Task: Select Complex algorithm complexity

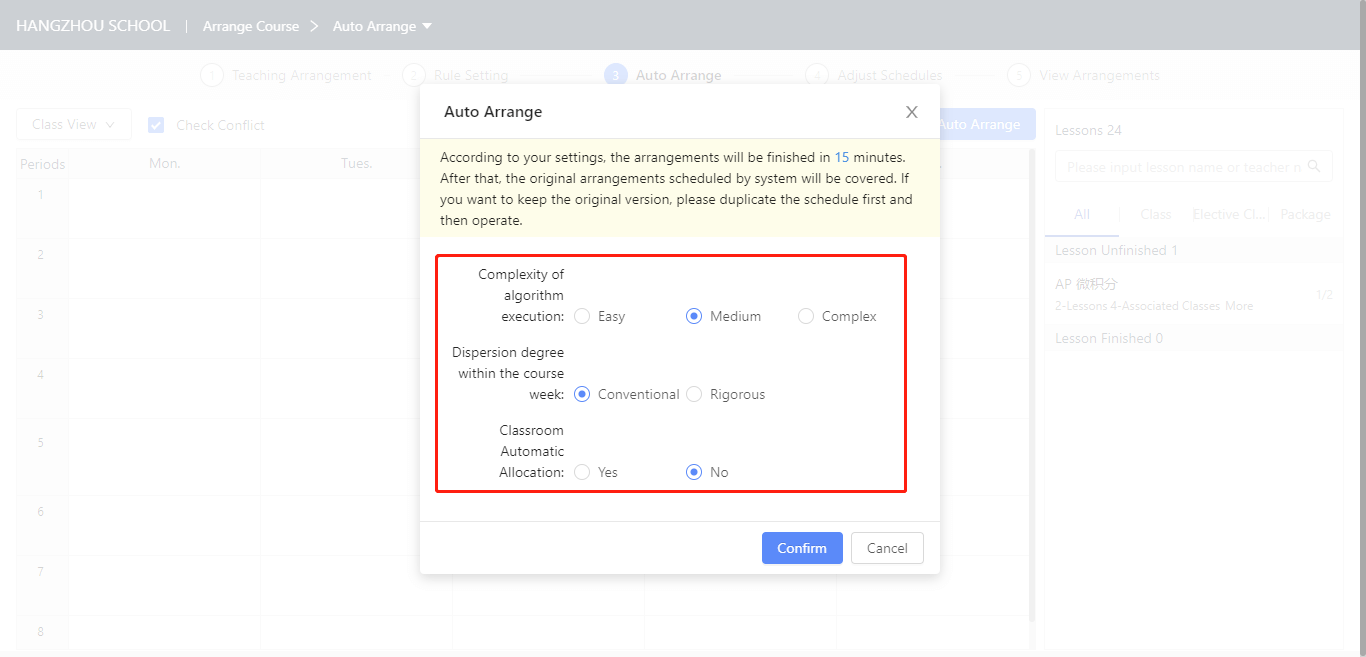Action: [806, 316]
